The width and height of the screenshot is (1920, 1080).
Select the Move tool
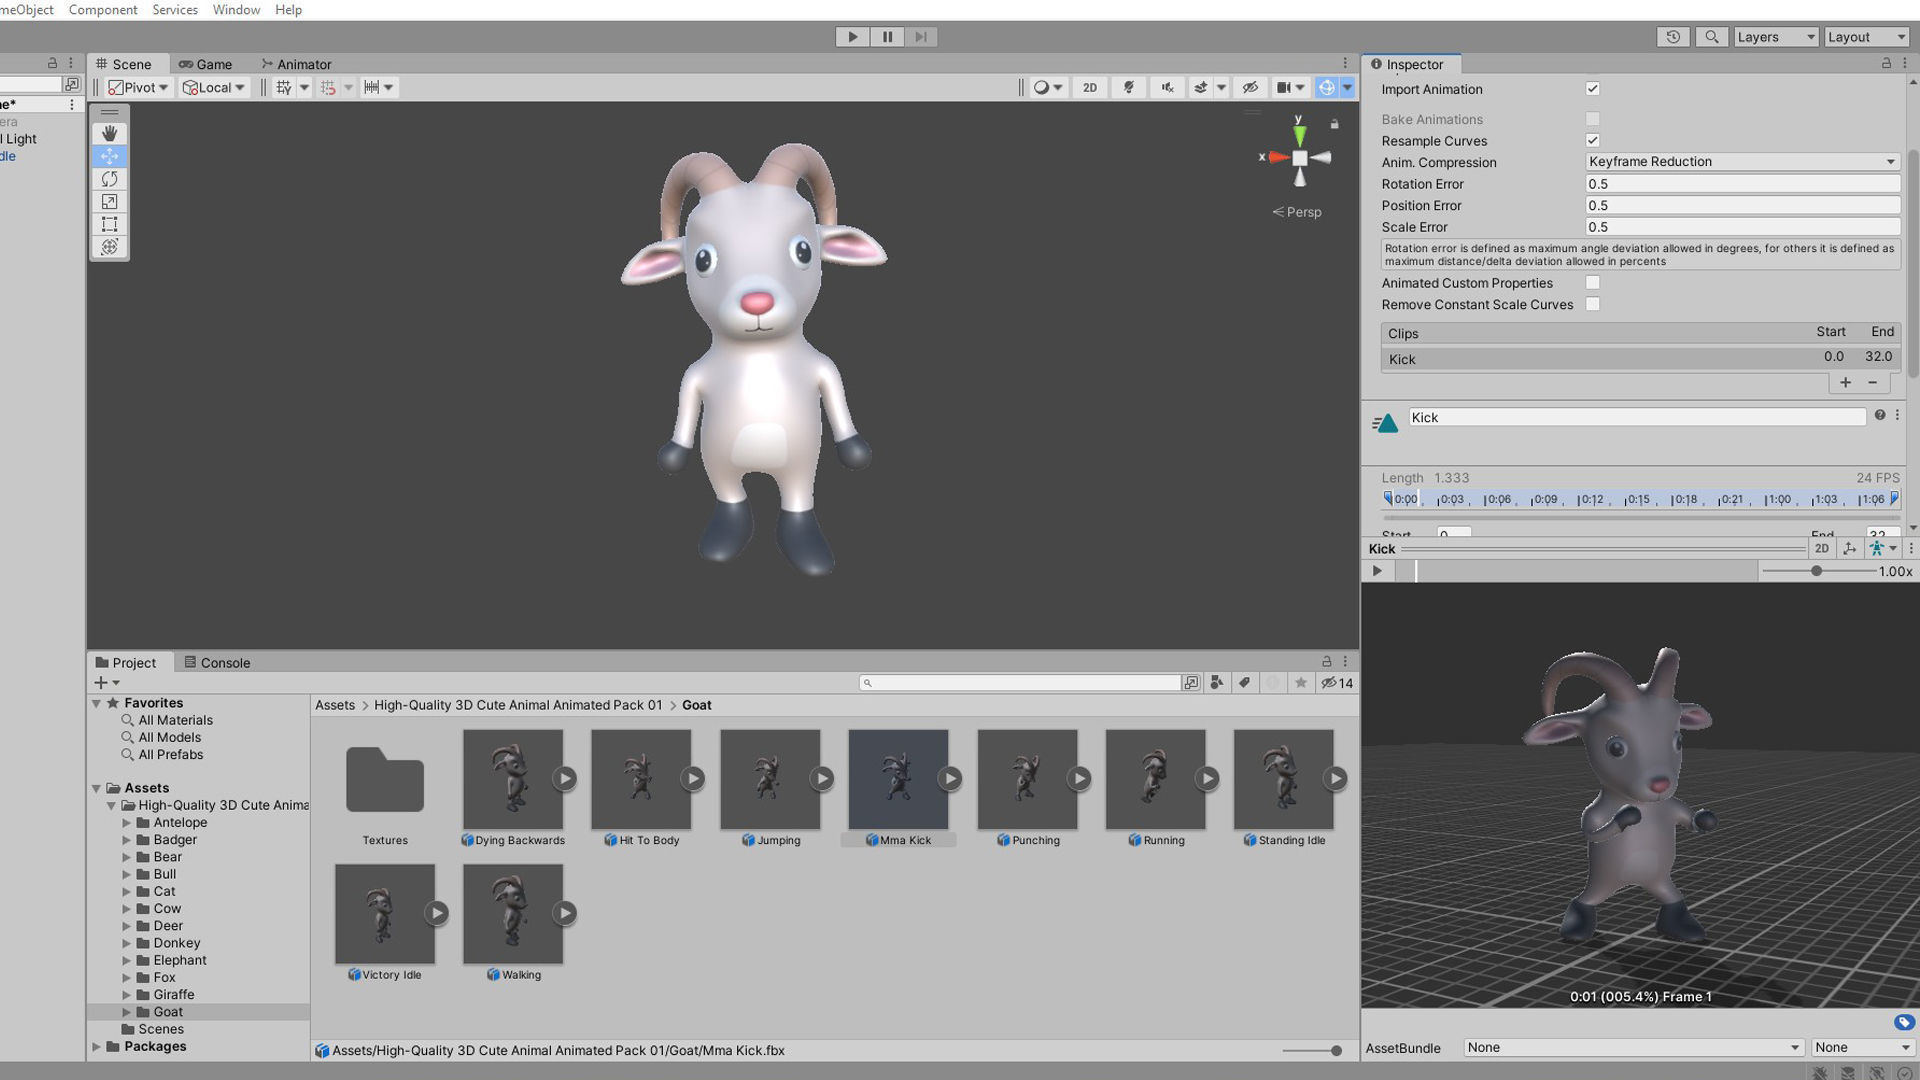[110, 156]
